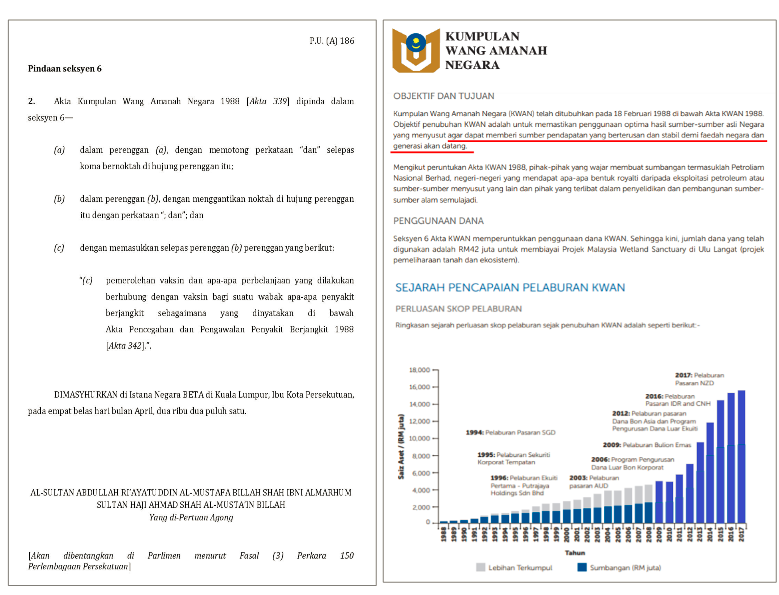Click the '(a)' sub-paragraph marker
Screen dimensions: 779x595
(59, 149)
